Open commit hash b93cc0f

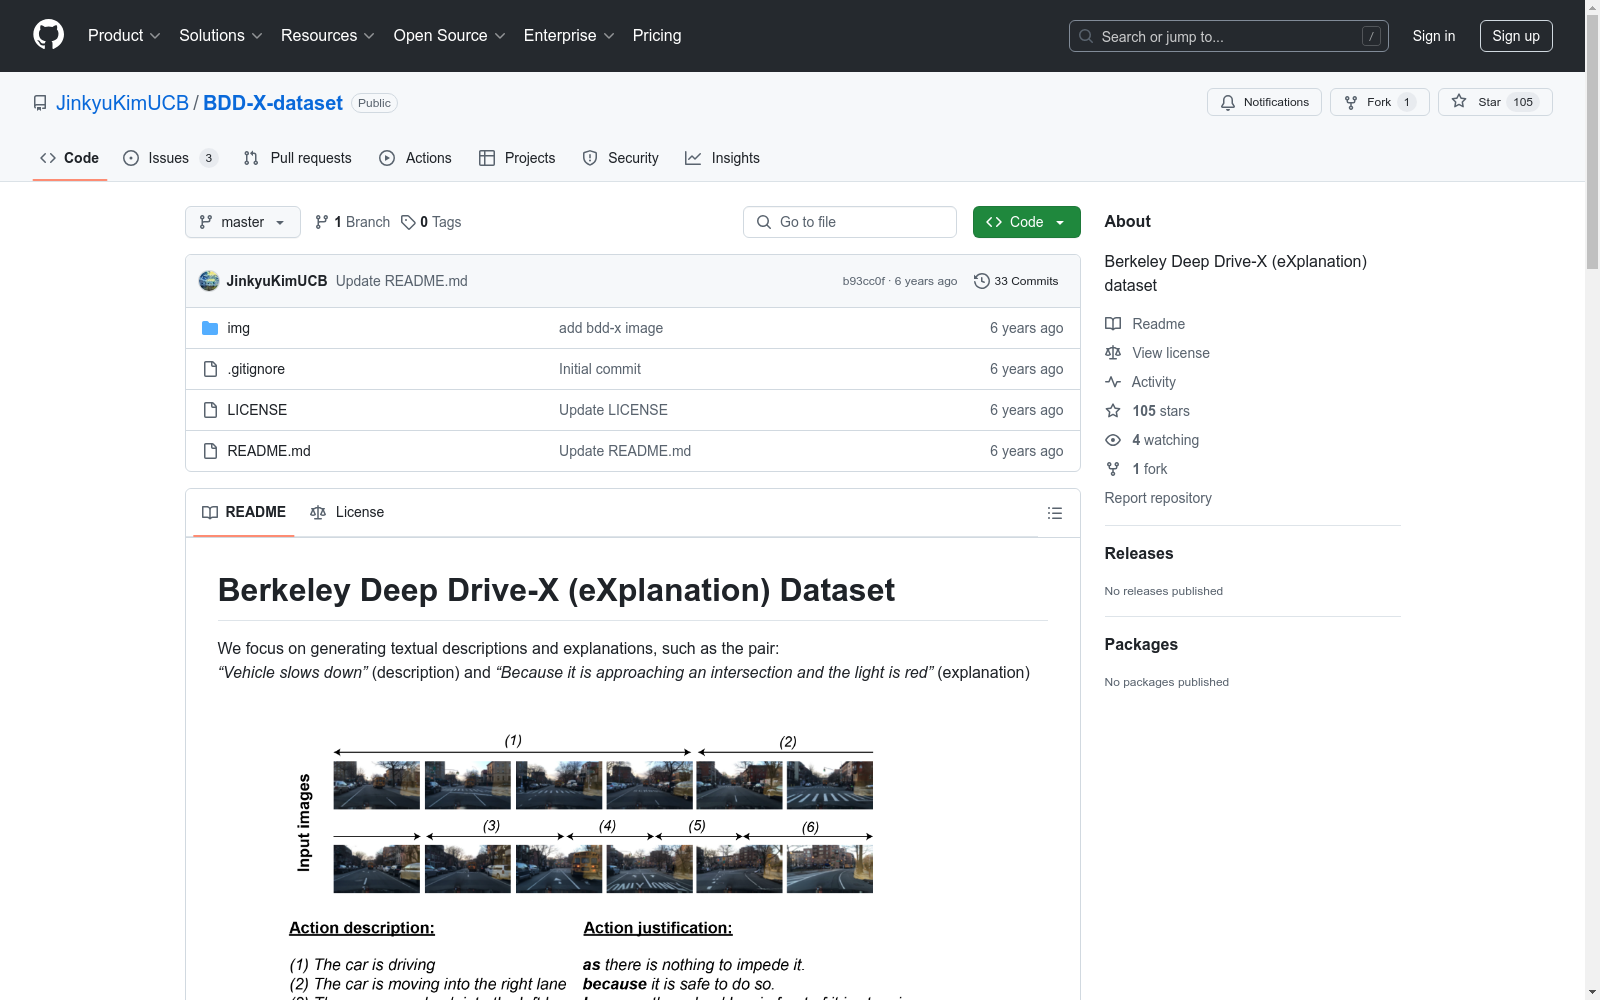pos(863,281)
